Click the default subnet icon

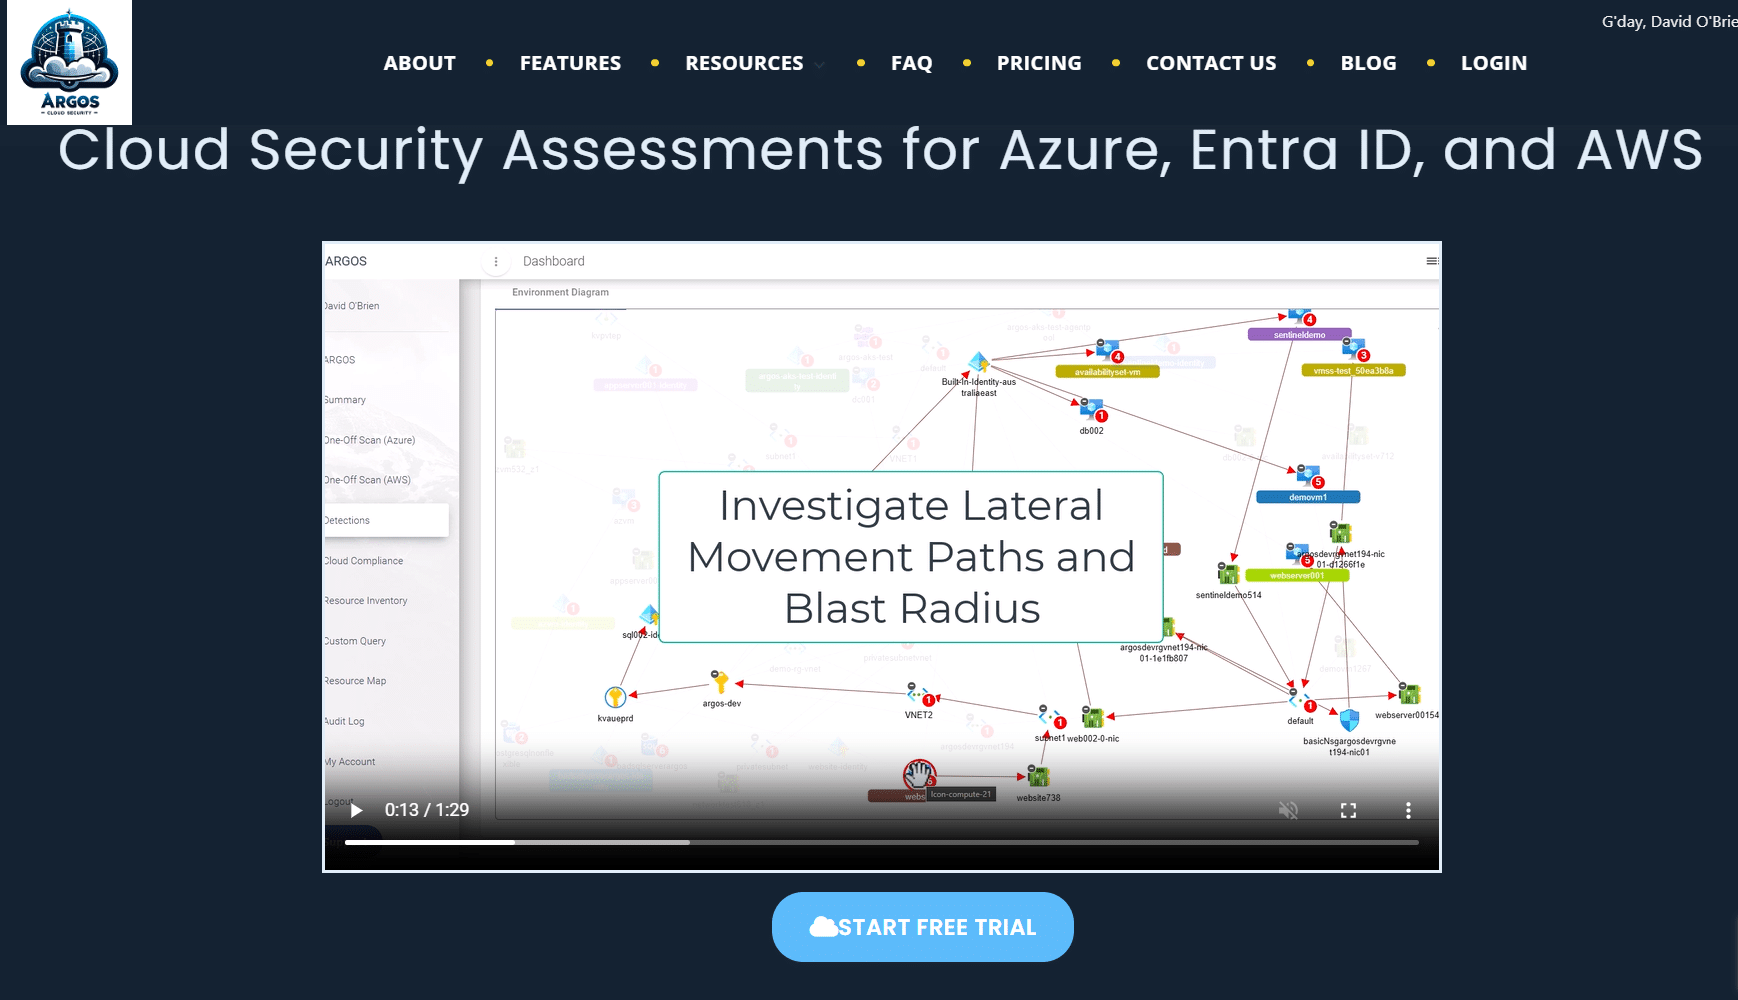pos(1299,699)
